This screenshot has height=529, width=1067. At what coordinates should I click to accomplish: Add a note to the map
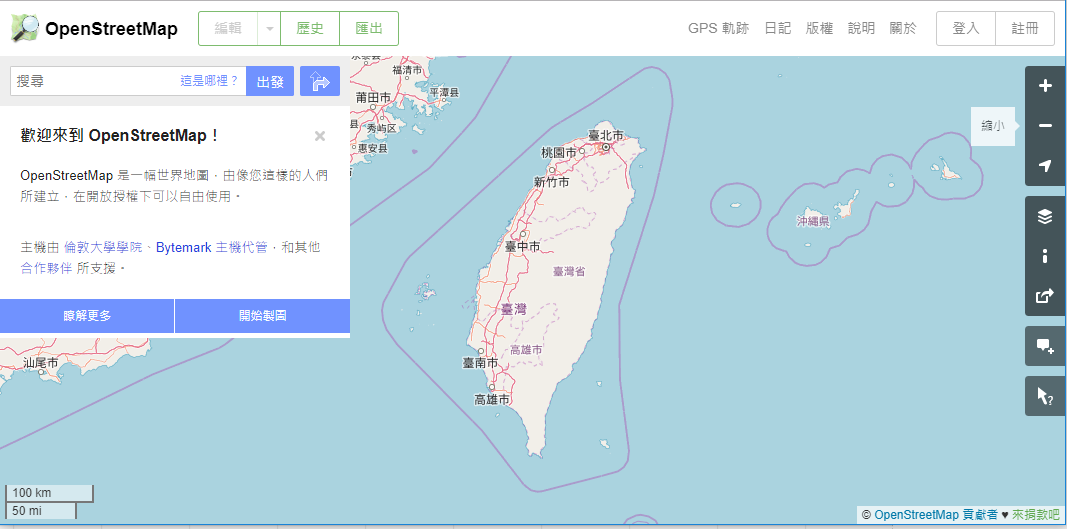coord(1045,346)
